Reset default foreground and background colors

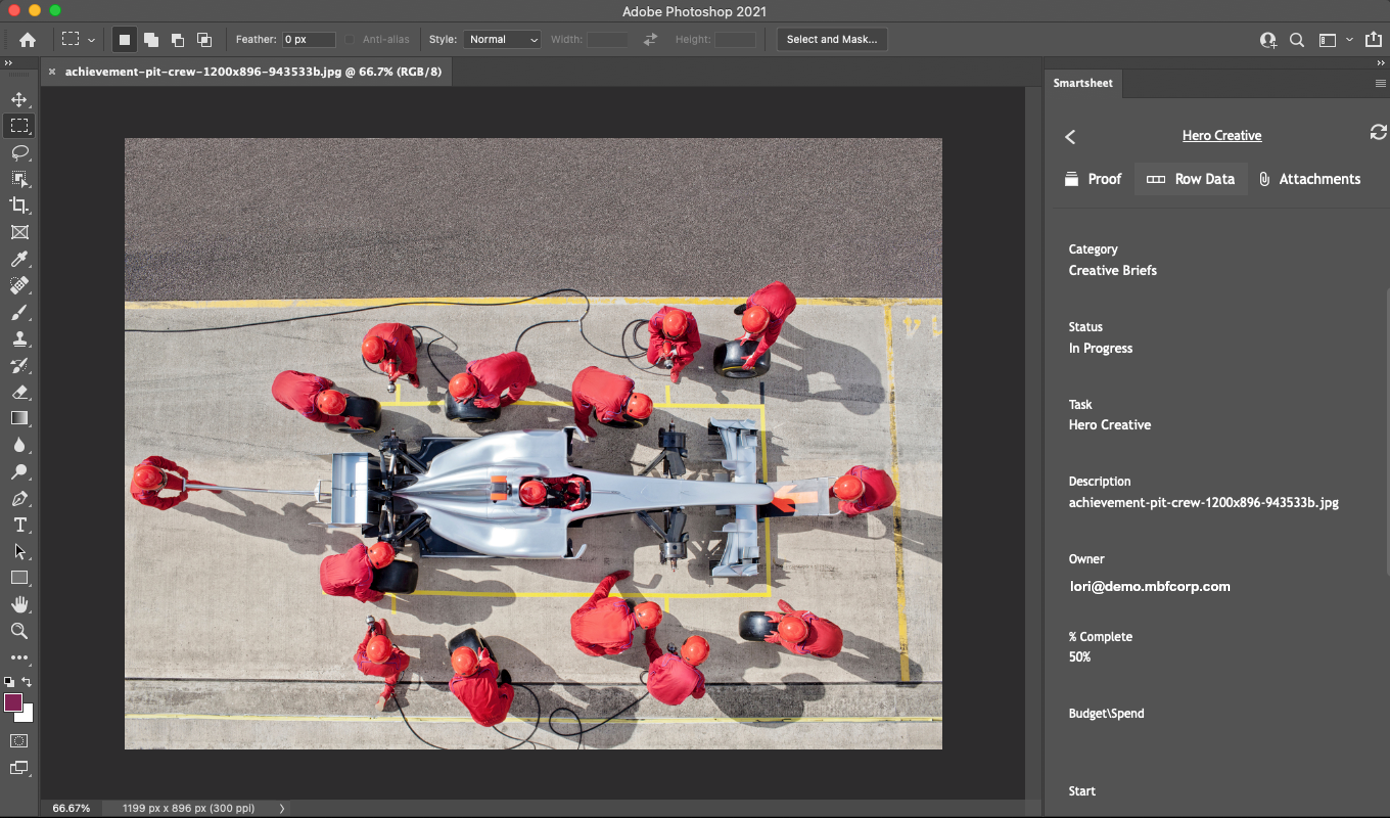[x=9, y=682]
